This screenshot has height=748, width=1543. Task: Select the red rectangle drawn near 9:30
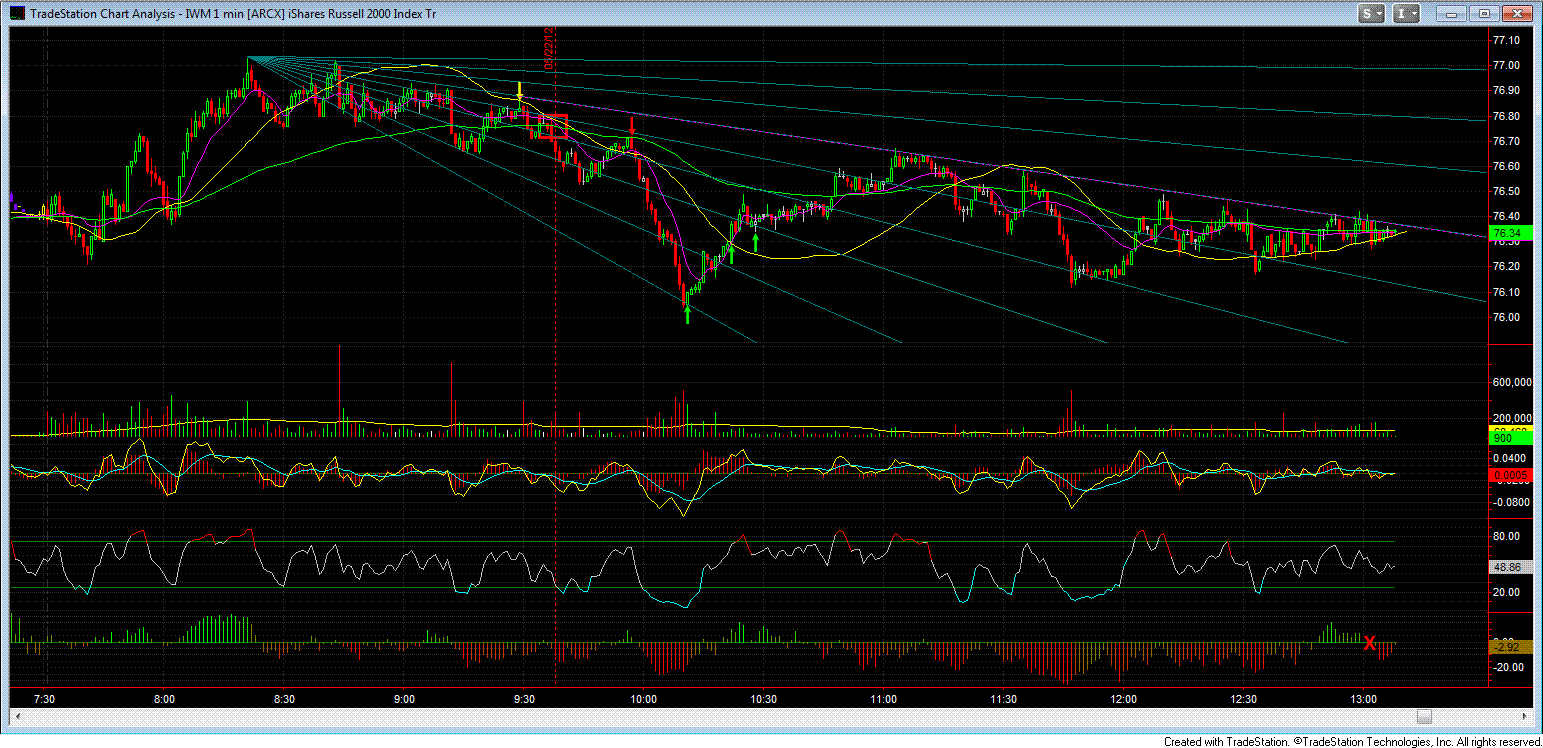(x=553, y=126)
